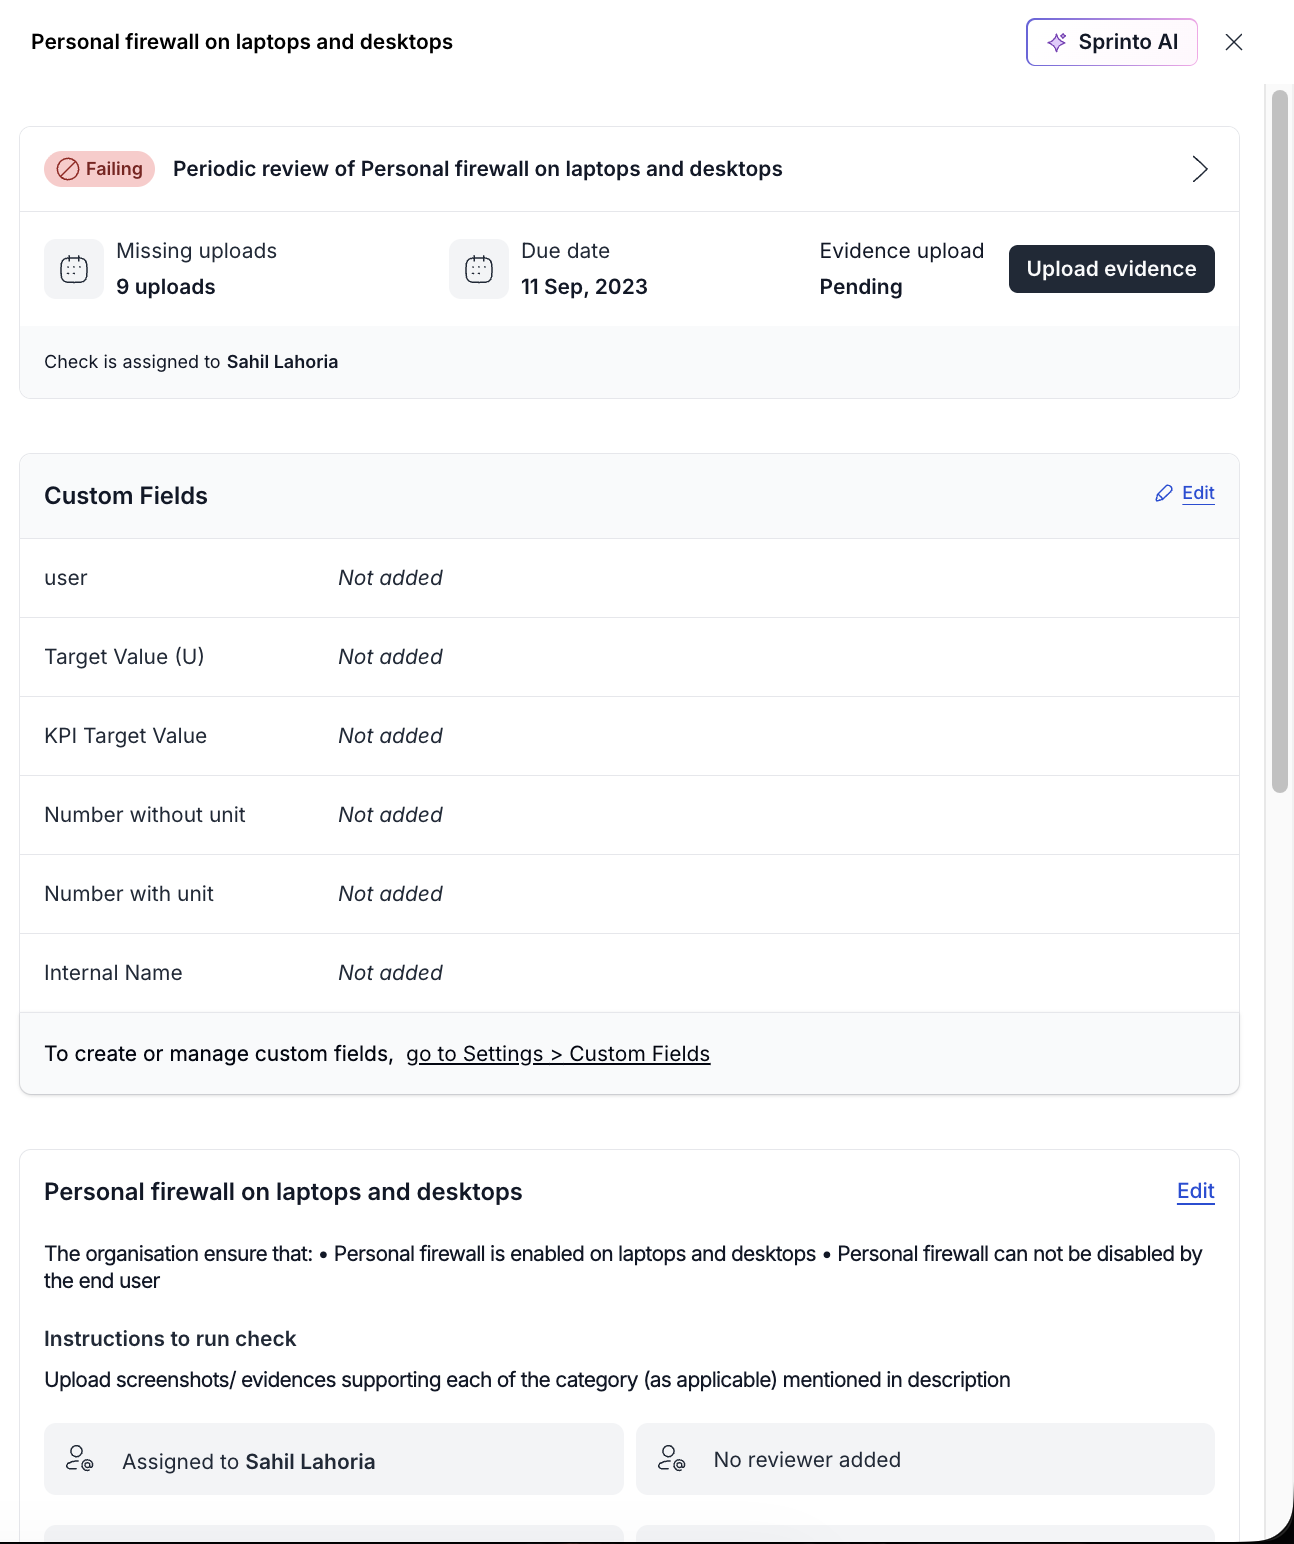Click the red Failing status badge
The image size is (1294, 1544).
99,169
